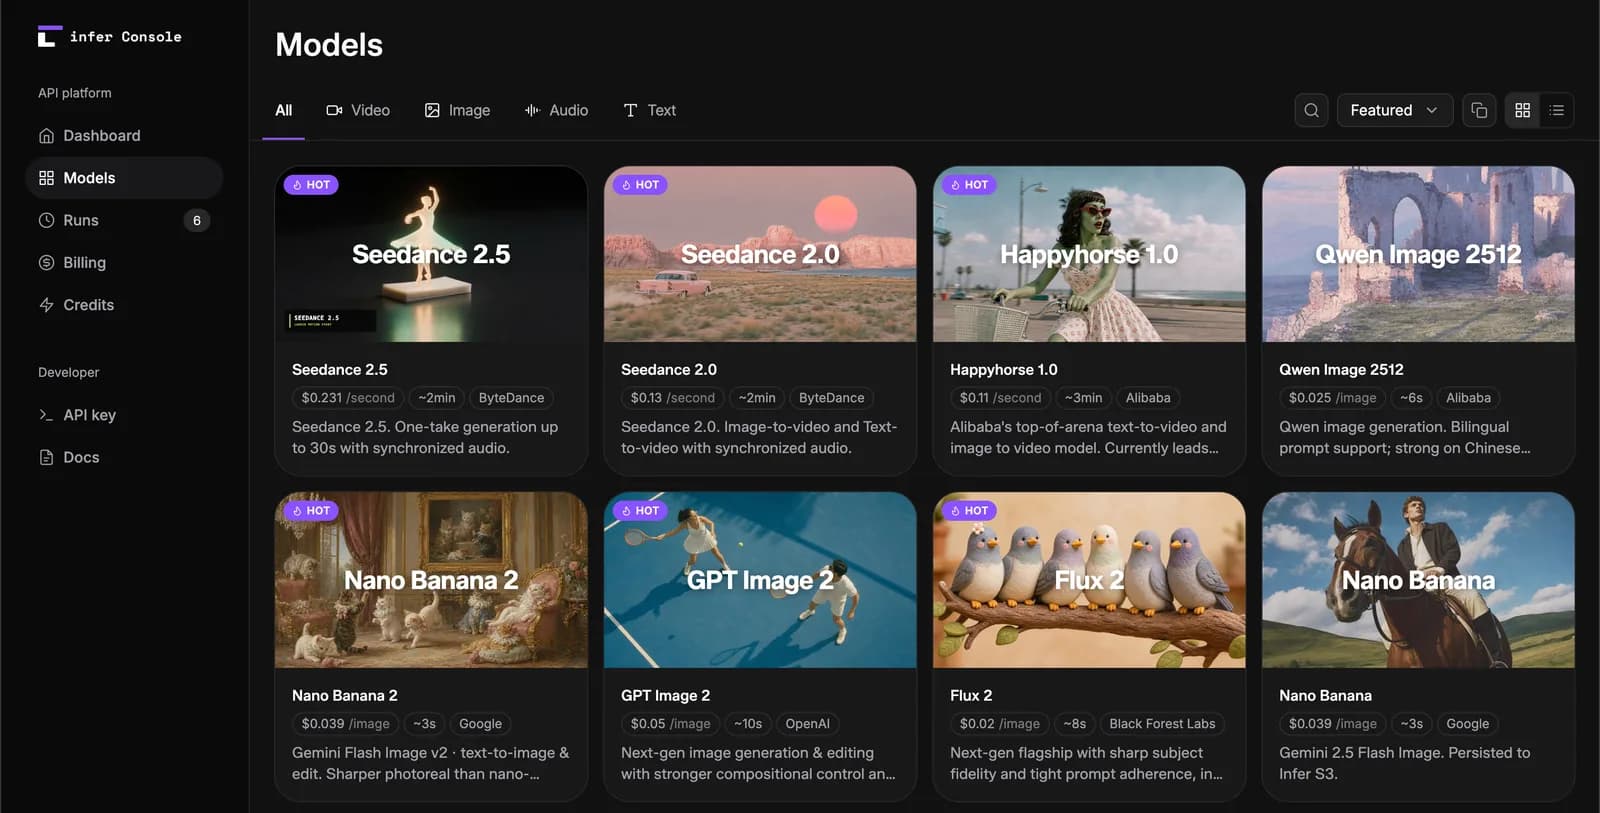Click the Black Forest Labs tag
1600x813 pixels.
click(1162, 724)
